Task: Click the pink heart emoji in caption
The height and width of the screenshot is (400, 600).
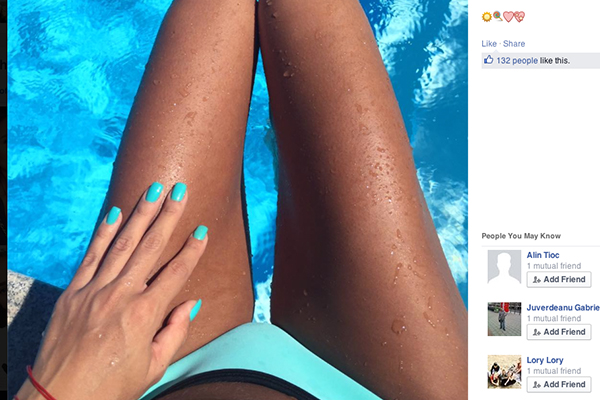Action: (508, 17)
